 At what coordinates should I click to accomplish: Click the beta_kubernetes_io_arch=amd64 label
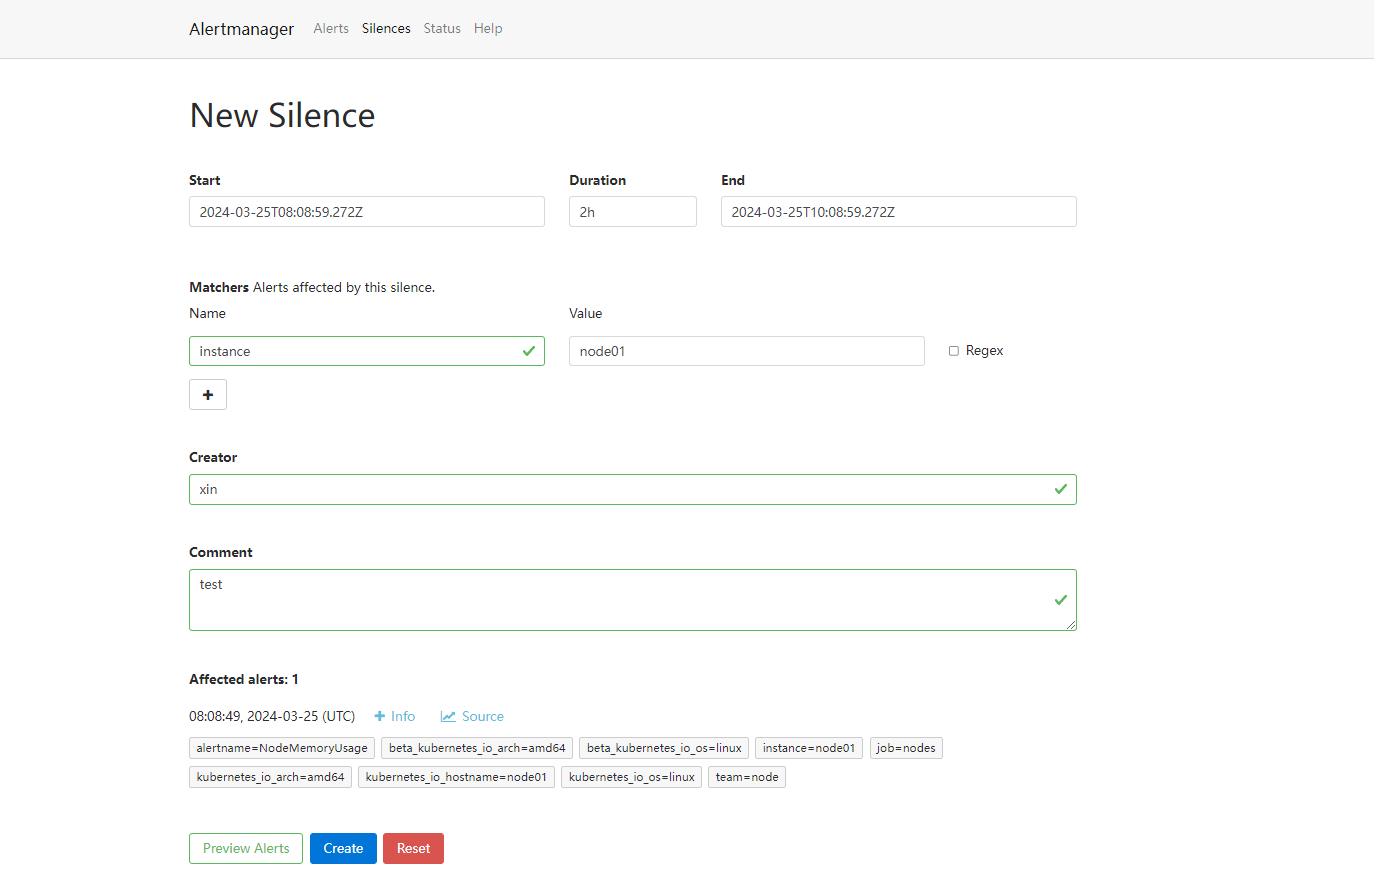tap(477, 748)
